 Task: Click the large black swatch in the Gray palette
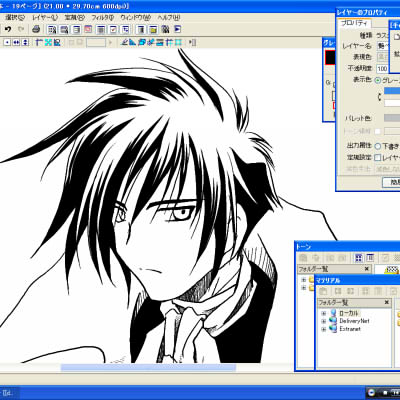click(330, 57)
